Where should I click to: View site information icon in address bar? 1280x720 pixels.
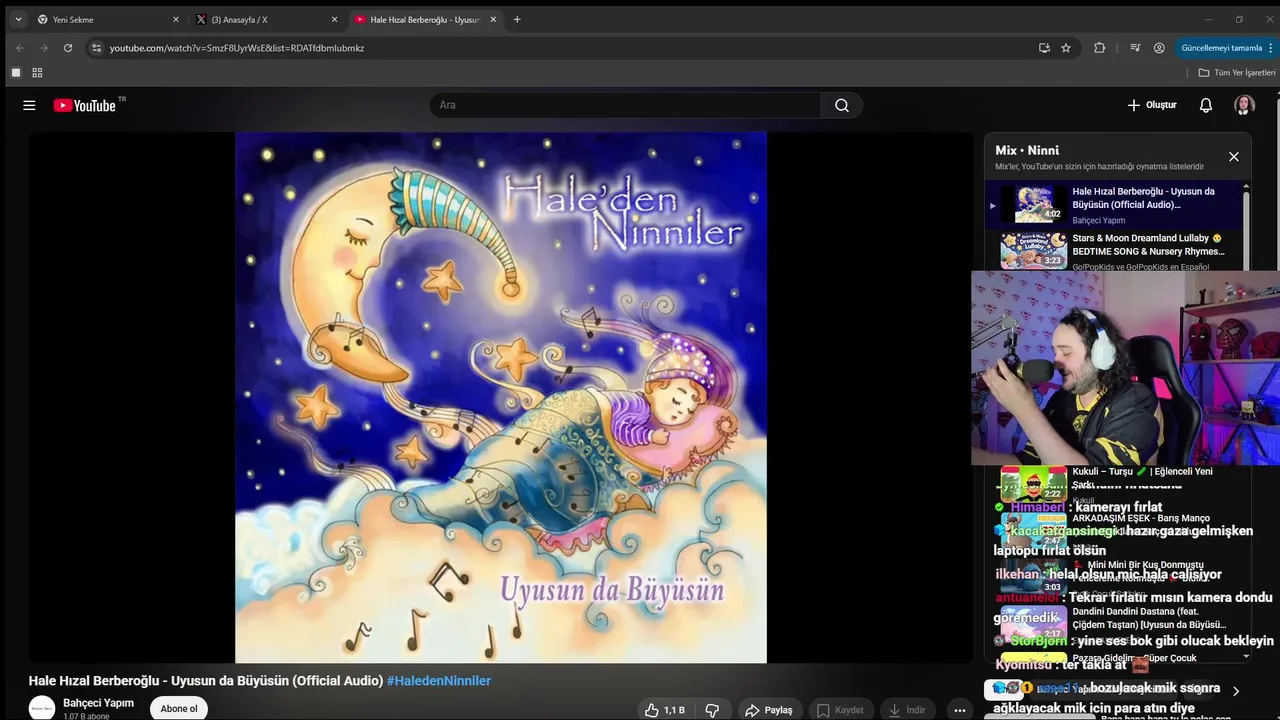(96, 48)
